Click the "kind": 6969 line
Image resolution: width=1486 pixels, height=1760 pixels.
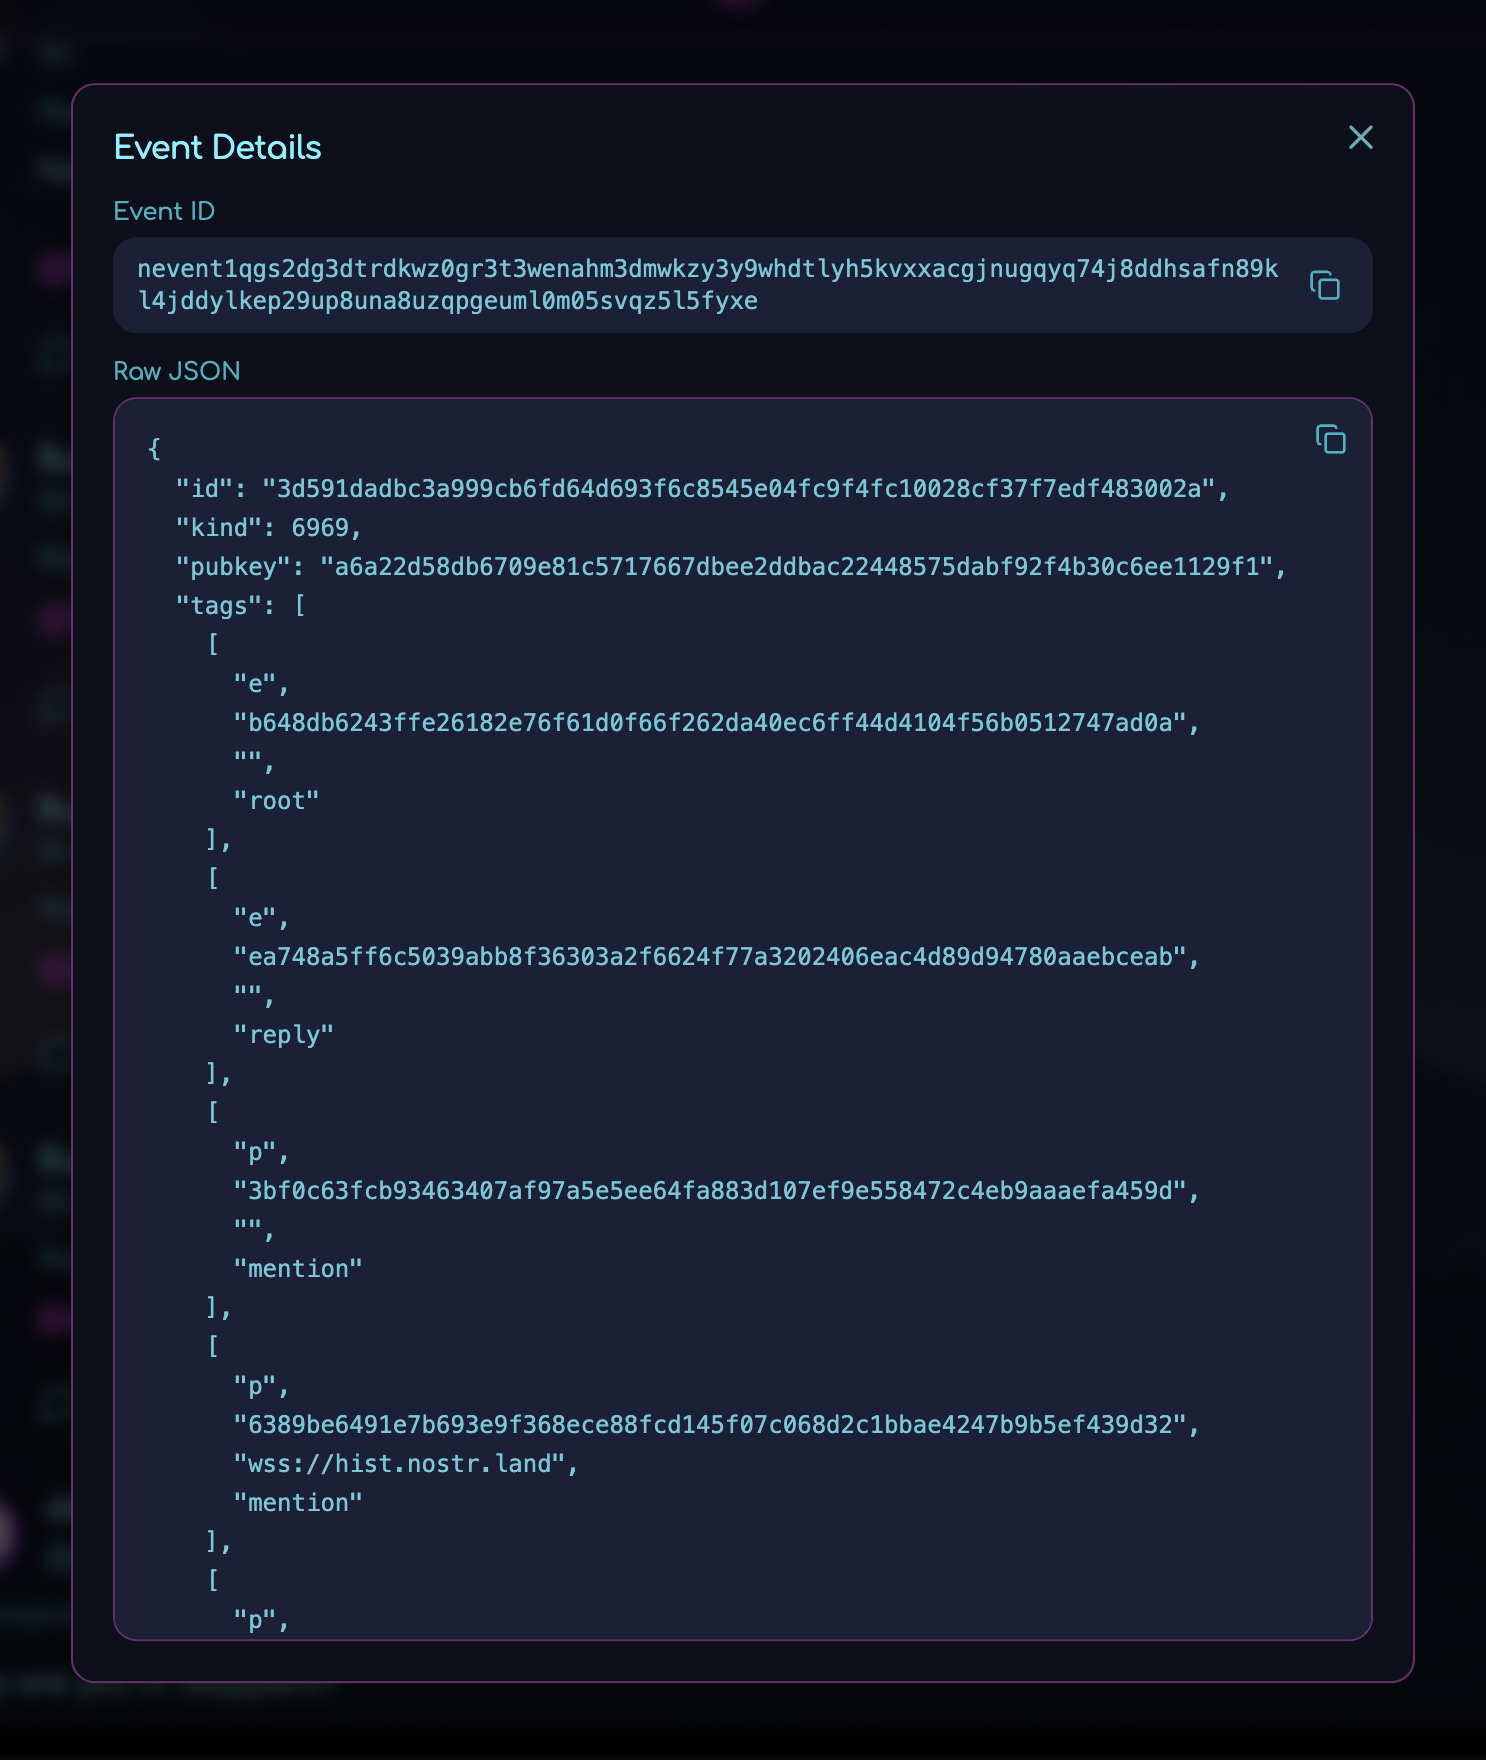(x=268, y=528)
